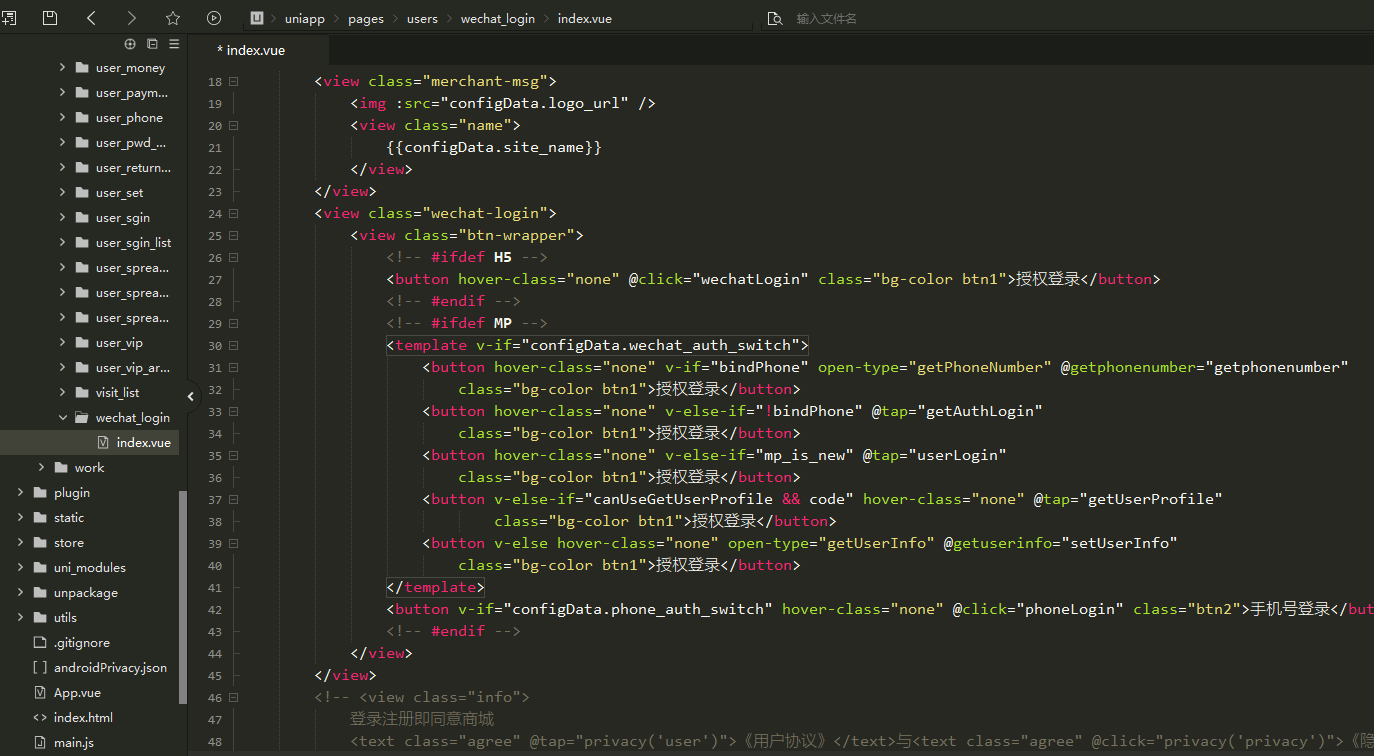Fold code block at line 24

pos(233,213)
